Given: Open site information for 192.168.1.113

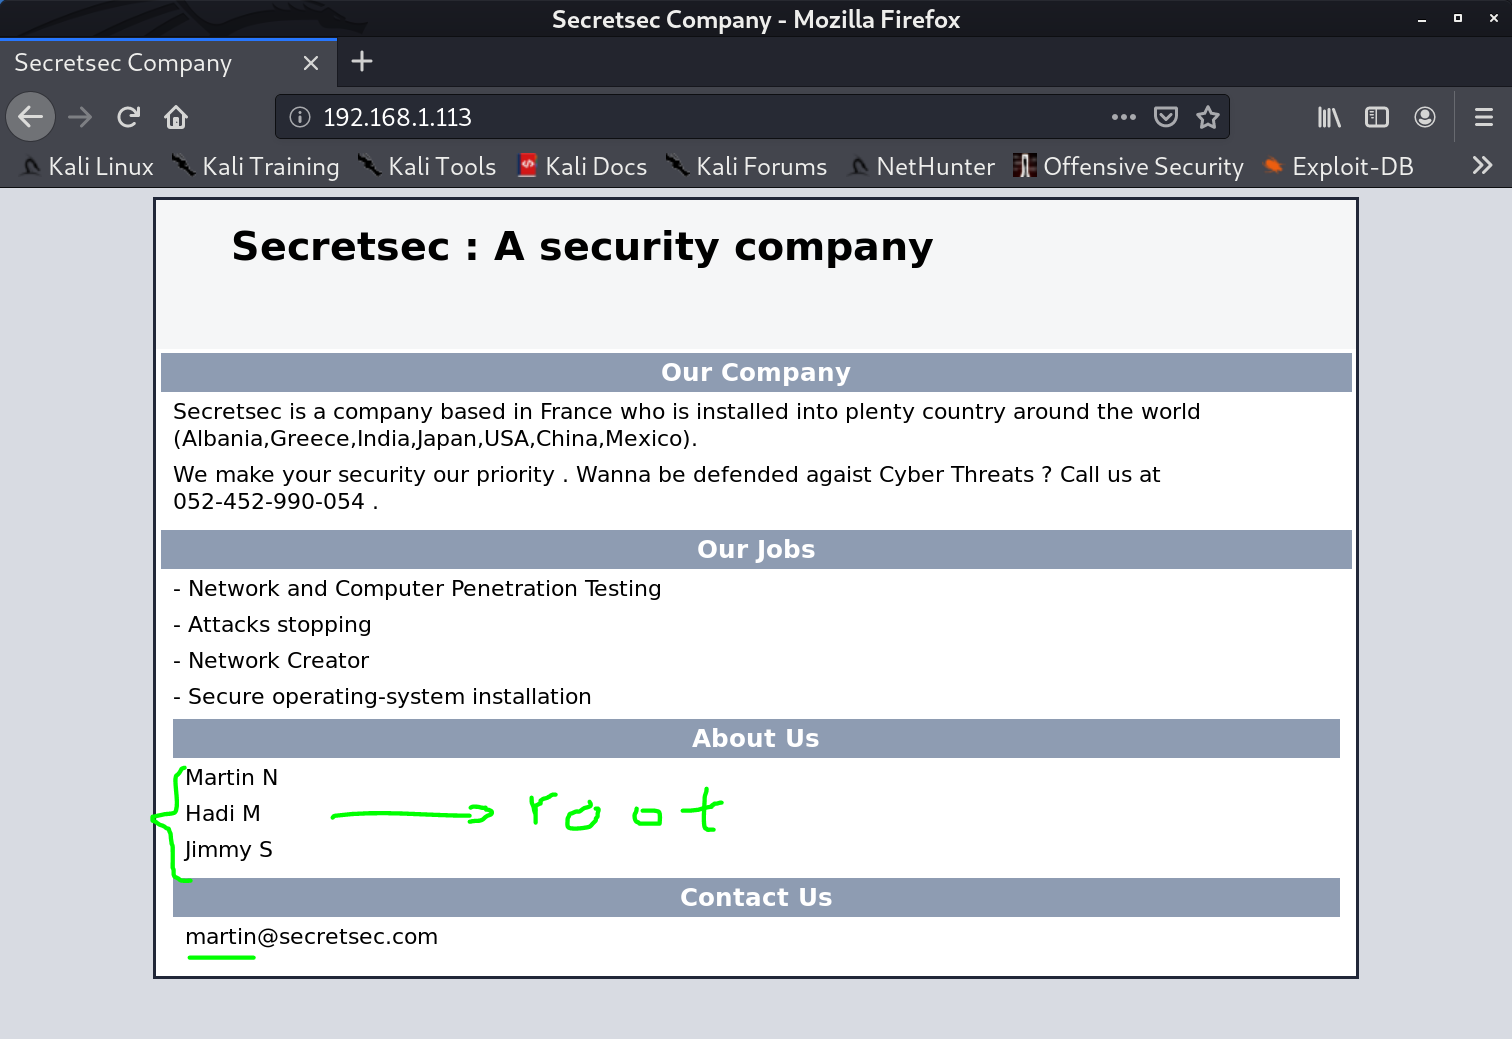Looking at the screenshot, I should [300, 117].
